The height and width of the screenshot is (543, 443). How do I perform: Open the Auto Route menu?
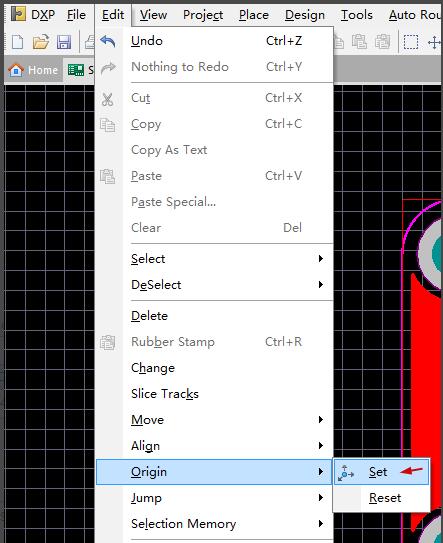tap(415, 15)
